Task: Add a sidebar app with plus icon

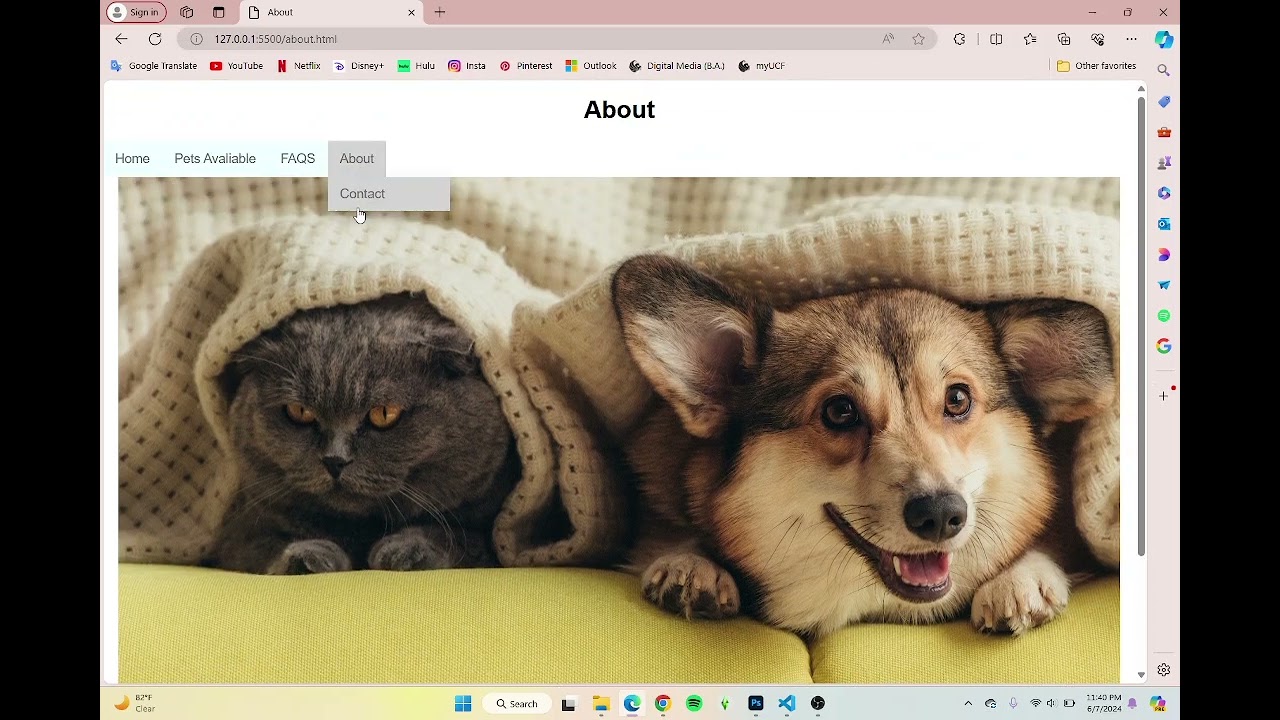Action: 1163,396
